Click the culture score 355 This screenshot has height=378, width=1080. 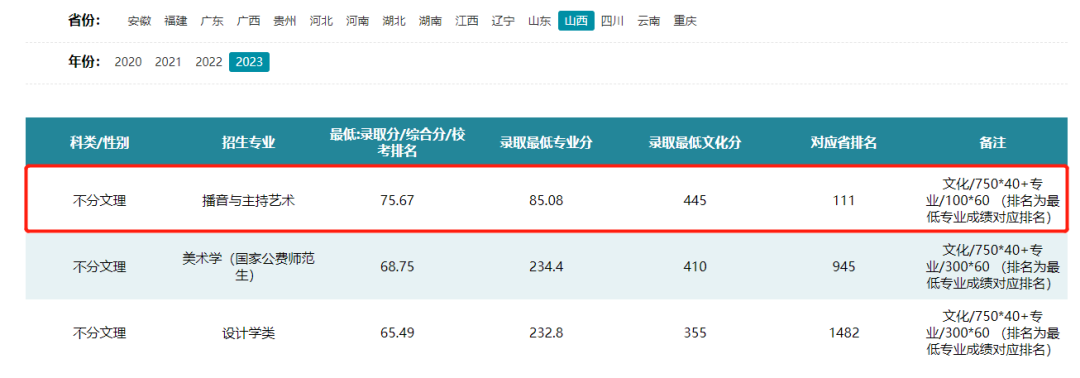695,333
